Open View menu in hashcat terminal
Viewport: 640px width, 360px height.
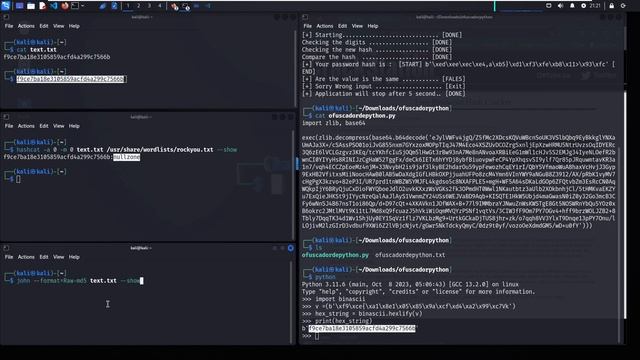pyautogui.click(x=59, y=126)
